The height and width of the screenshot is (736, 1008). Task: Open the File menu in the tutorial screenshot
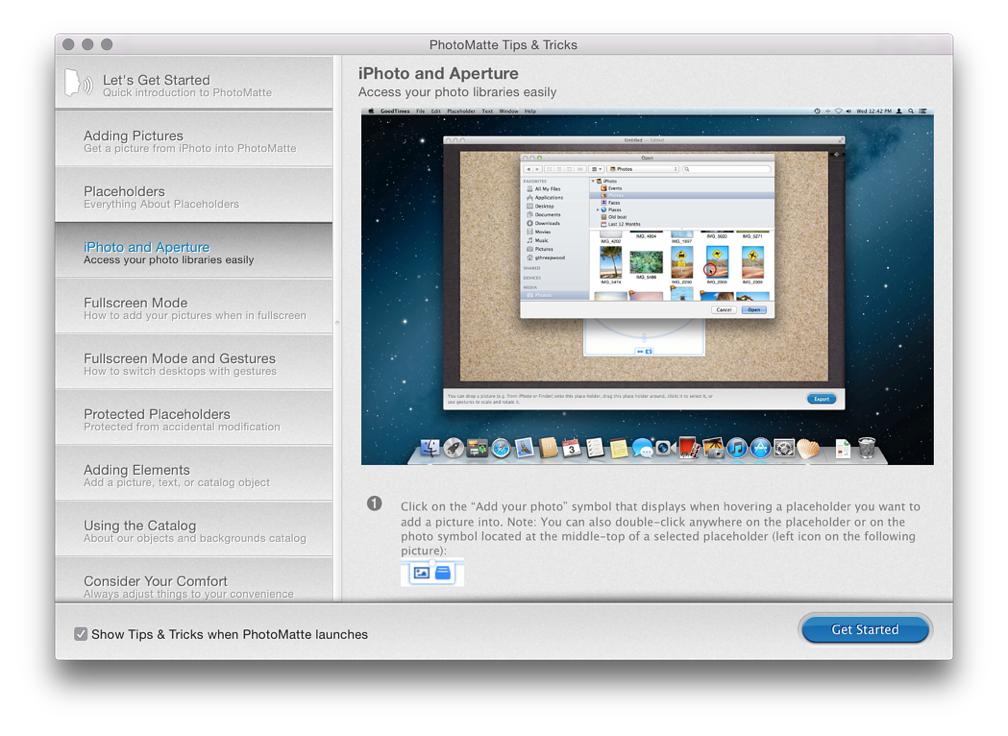click(420, 111)
